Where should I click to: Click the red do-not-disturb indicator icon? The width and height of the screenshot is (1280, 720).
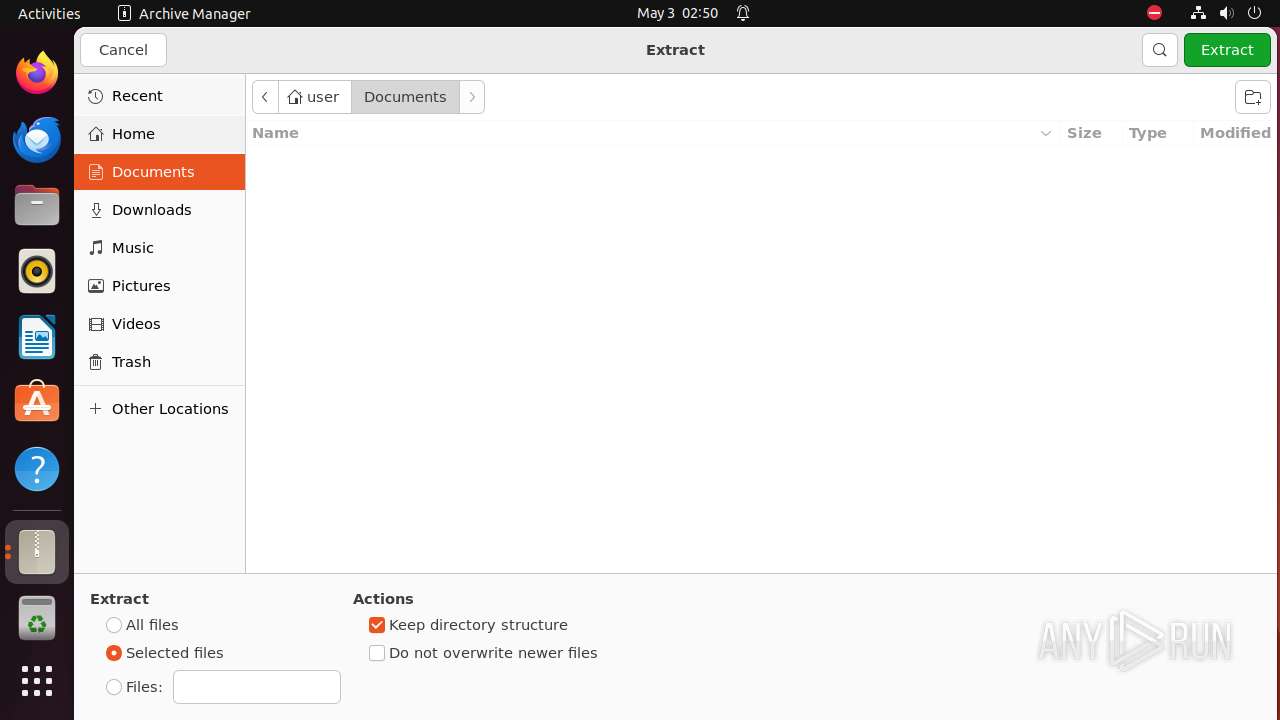[x=1154, y=13]
